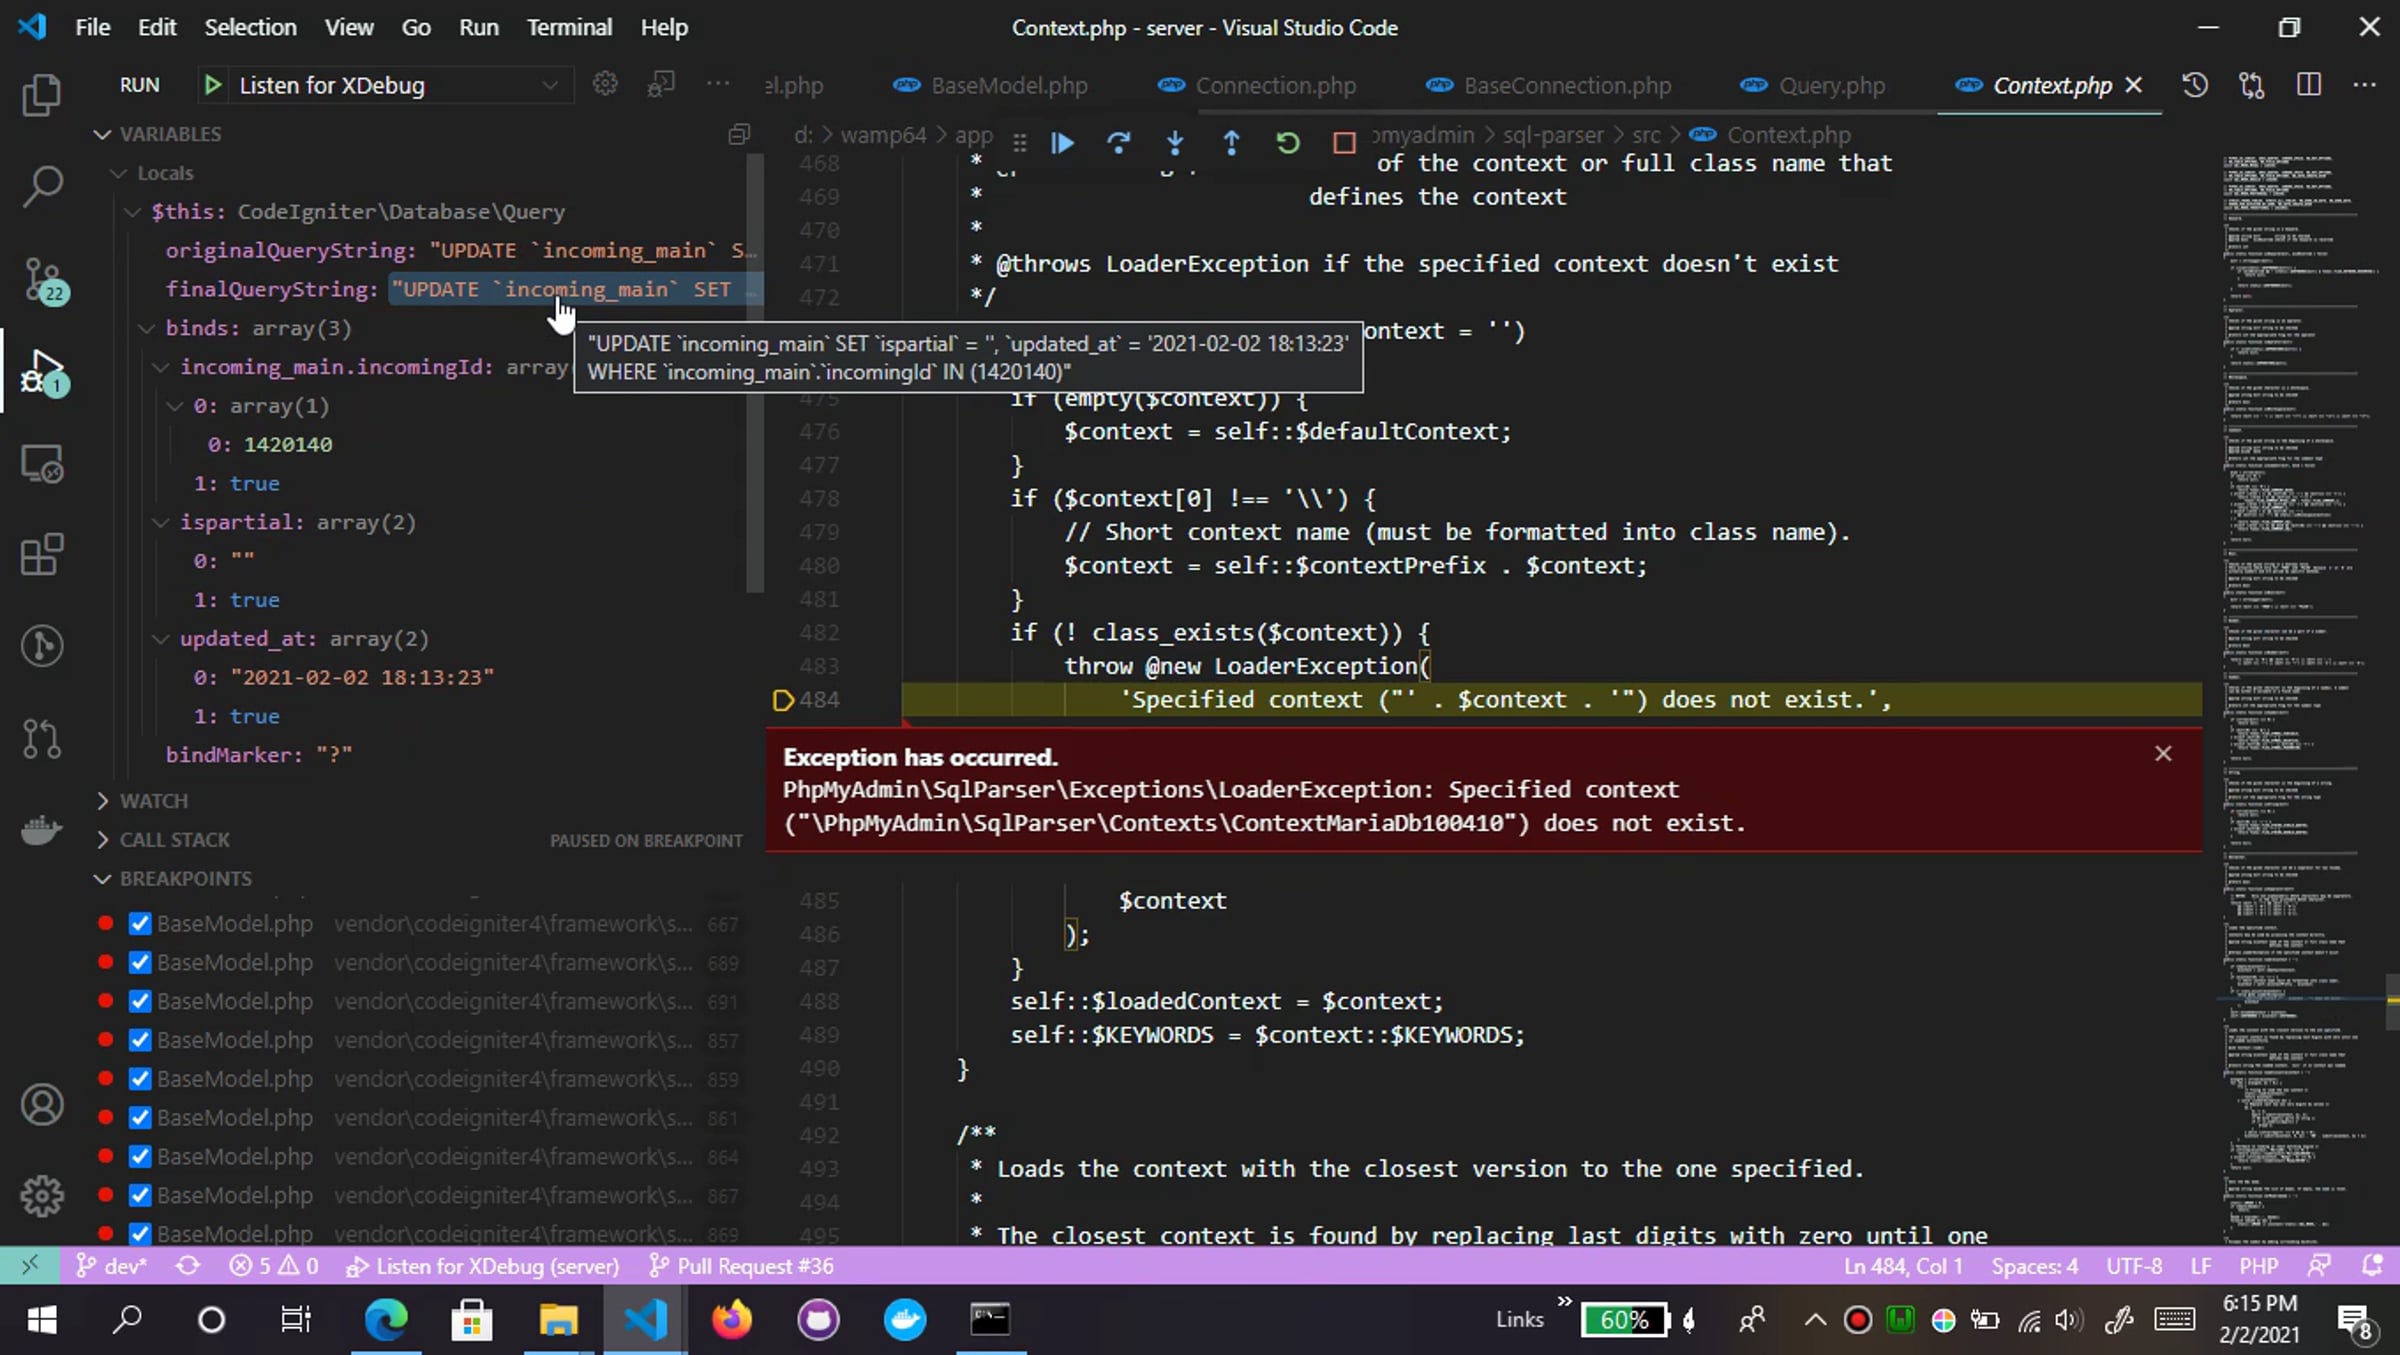2400x1355 pixels.
Task: Step Out in debug toolbar
Action: coord(1231,143)
